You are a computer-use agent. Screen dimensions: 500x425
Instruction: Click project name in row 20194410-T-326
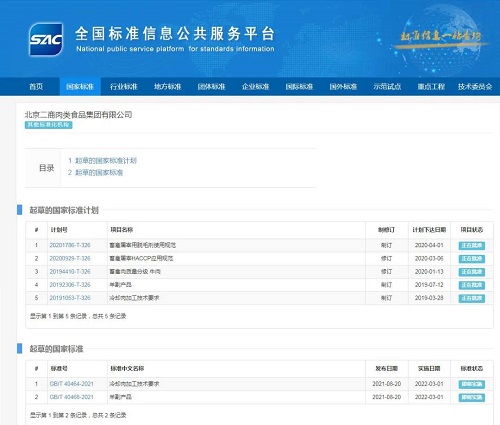pos(135,272)
